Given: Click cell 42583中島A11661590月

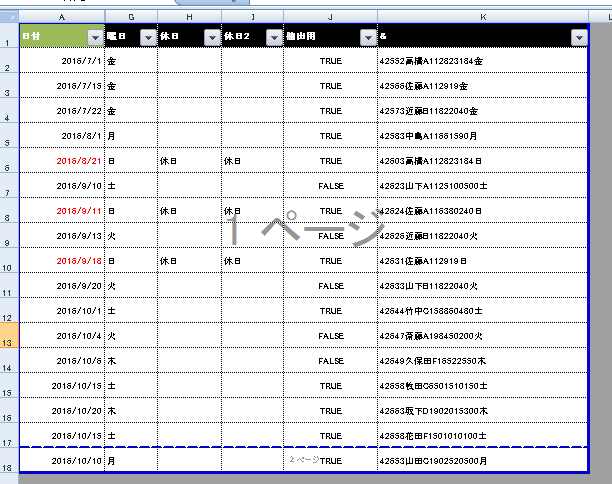Looking at the screenshot, I should tap(483, 135).
